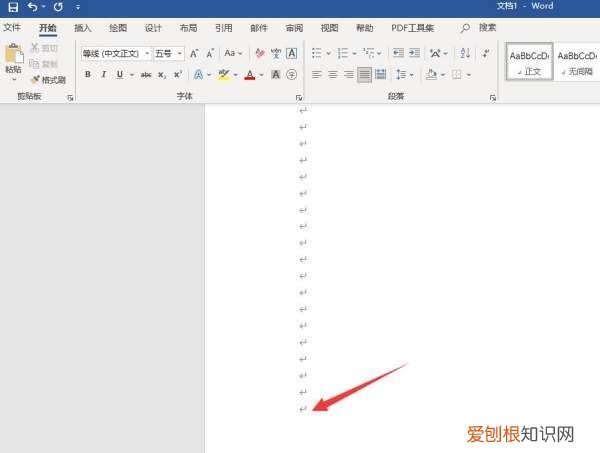600x453 pixels.
Task: Open the 引用 tab
Action: click(223, 28)
